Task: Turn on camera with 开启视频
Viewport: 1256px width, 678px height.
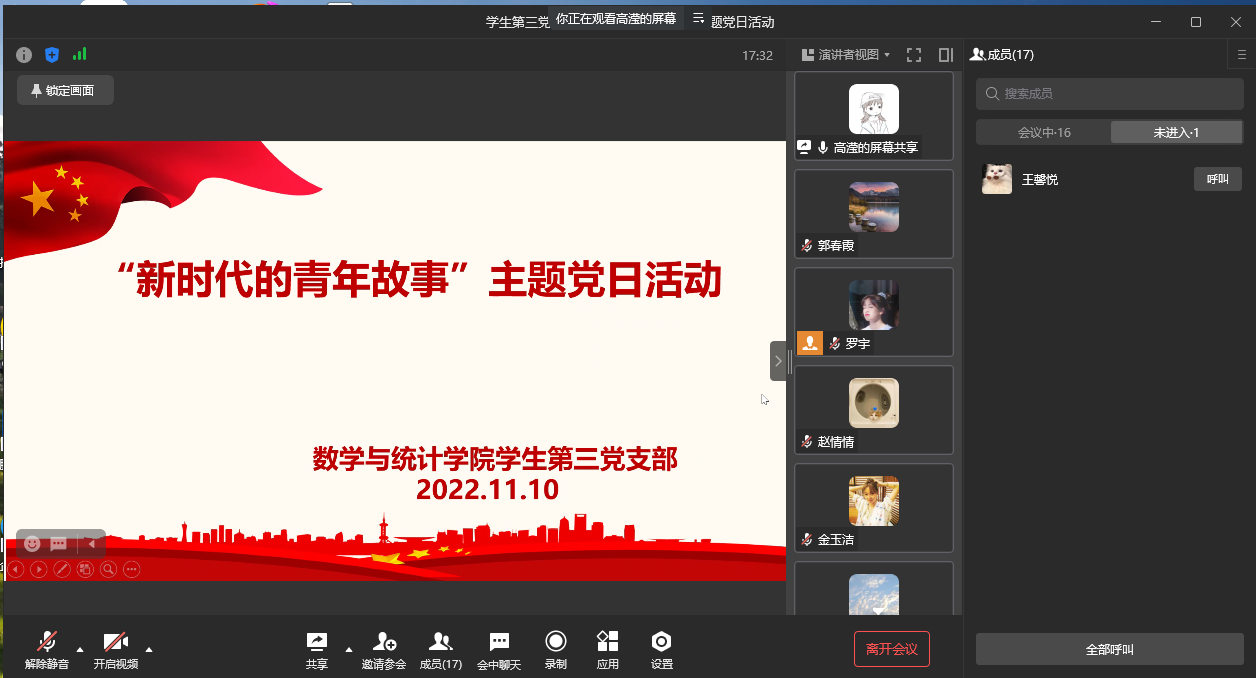Action: [116, 642]
